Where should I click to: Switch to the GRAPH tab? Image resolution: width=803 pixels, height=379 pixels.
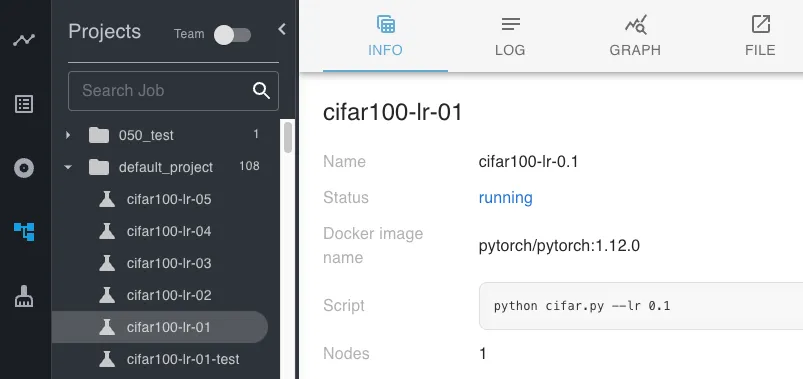[x=635, y=36]
